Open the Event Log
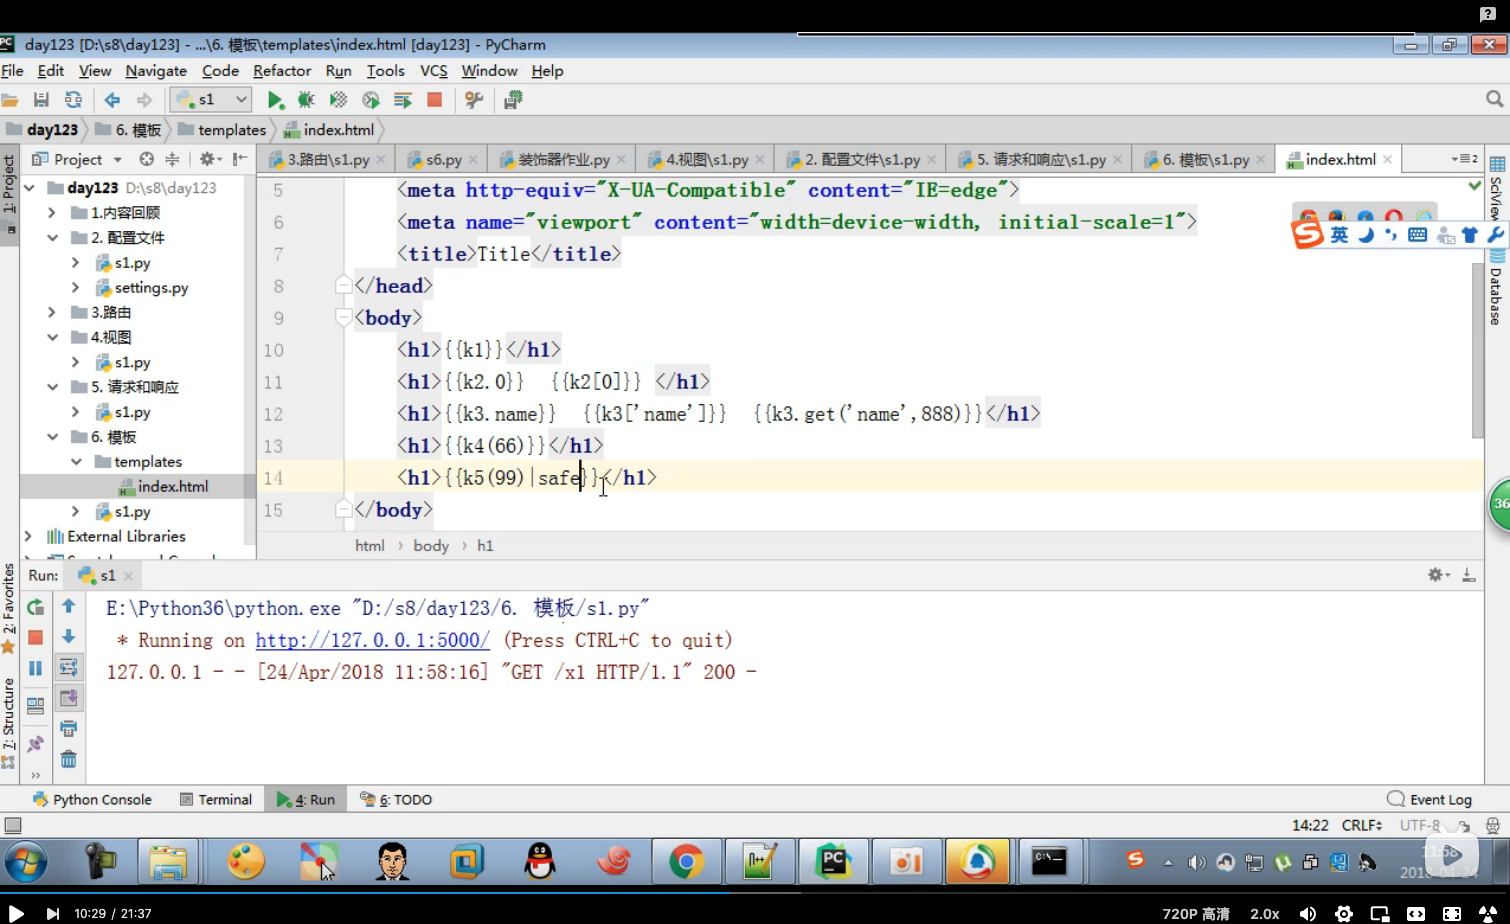Screen dimensions: 1510x924 (1430, 799)
